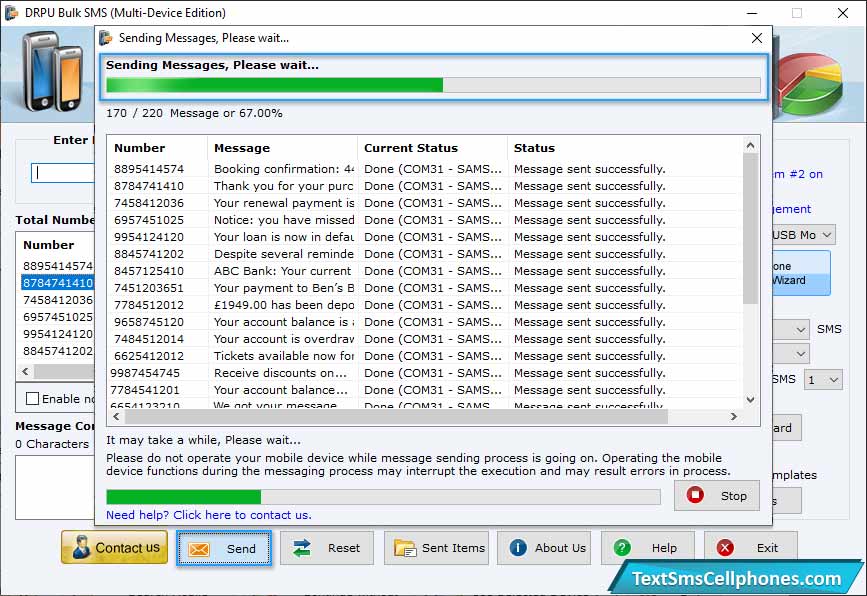Click the Stop button
This screenshot has height=596, width=867.
pos(717,495)
